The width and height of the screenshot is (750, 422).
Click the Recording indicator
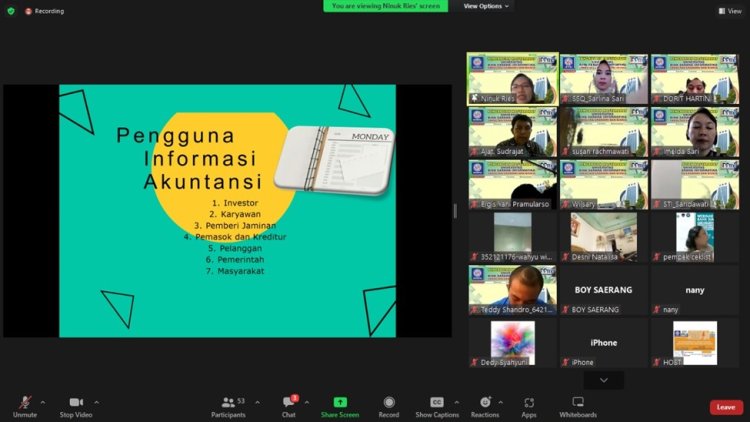pos(44,11)
